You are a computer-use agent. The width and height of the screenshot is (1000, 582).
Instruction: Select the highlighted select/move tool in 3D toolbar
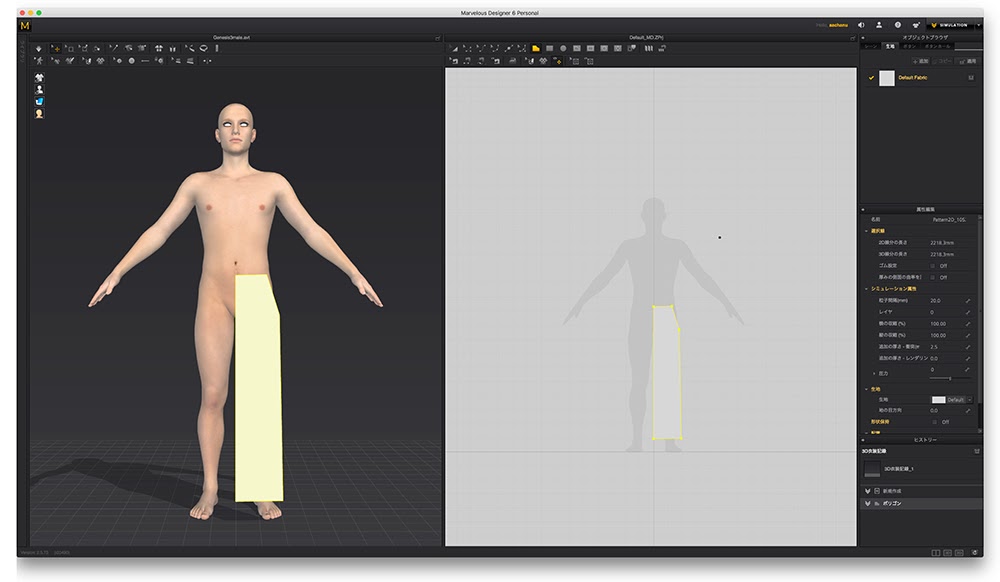[x=55, y=48]
